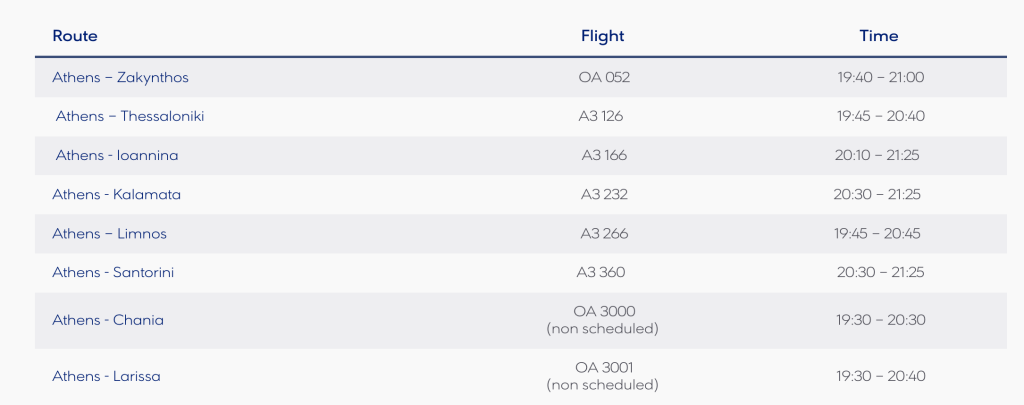Click the 19:30 – 20:40 Larissa time
The image size is (1024, 405).
click(880, 376)
